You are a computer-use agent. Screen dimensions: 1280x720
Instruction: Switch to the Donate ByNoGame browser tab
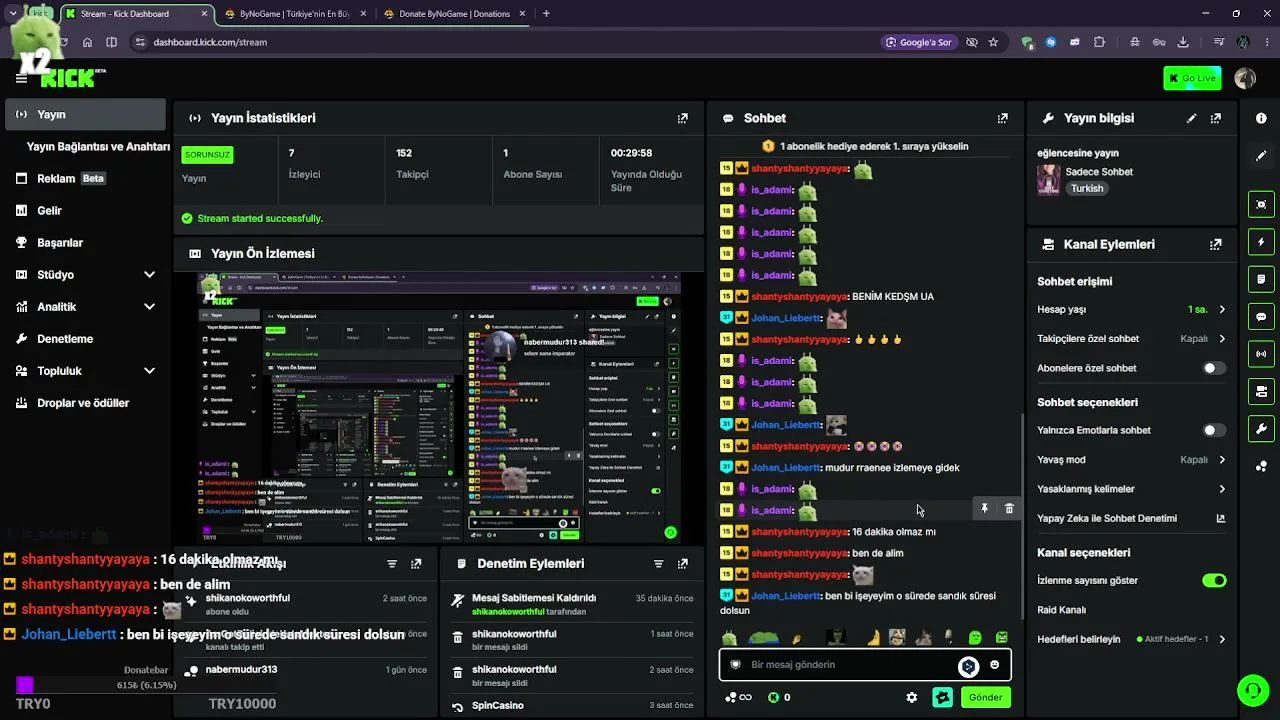(x=455, y=14)
